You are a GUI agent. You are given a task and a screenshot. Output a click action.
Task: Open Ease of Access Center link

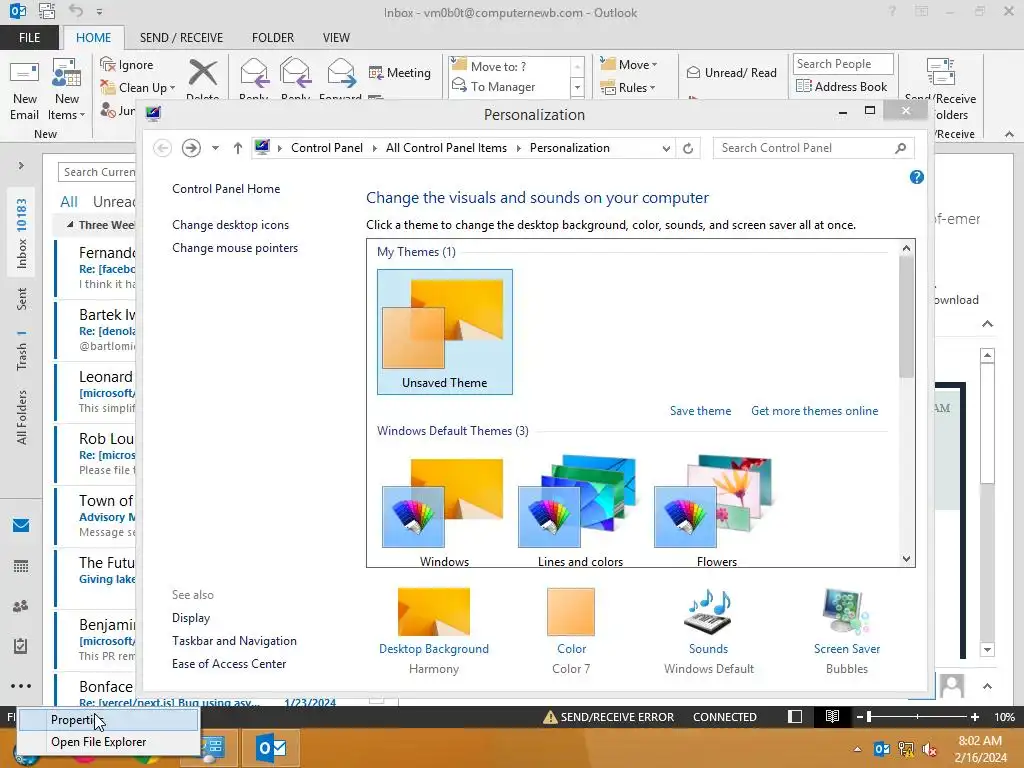(229, 664)
